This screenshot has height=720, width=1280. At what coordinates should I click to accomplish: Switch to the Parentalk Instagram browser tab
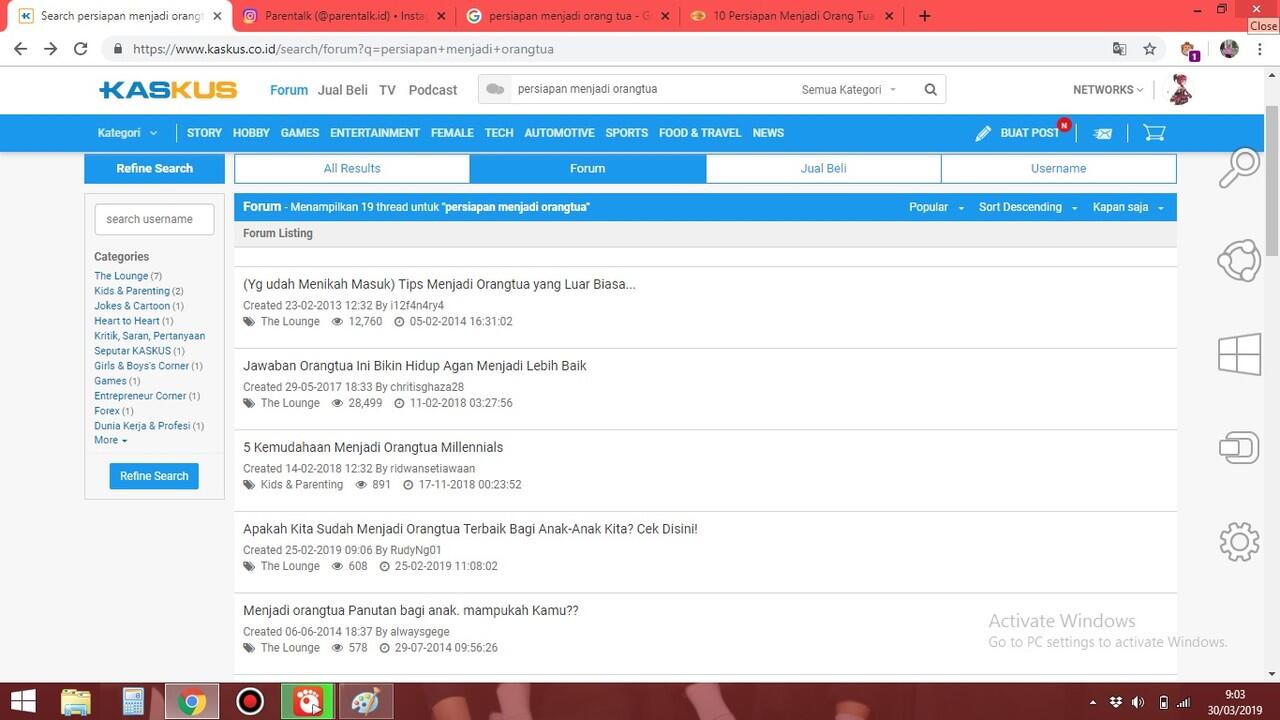tap(343, 16)
